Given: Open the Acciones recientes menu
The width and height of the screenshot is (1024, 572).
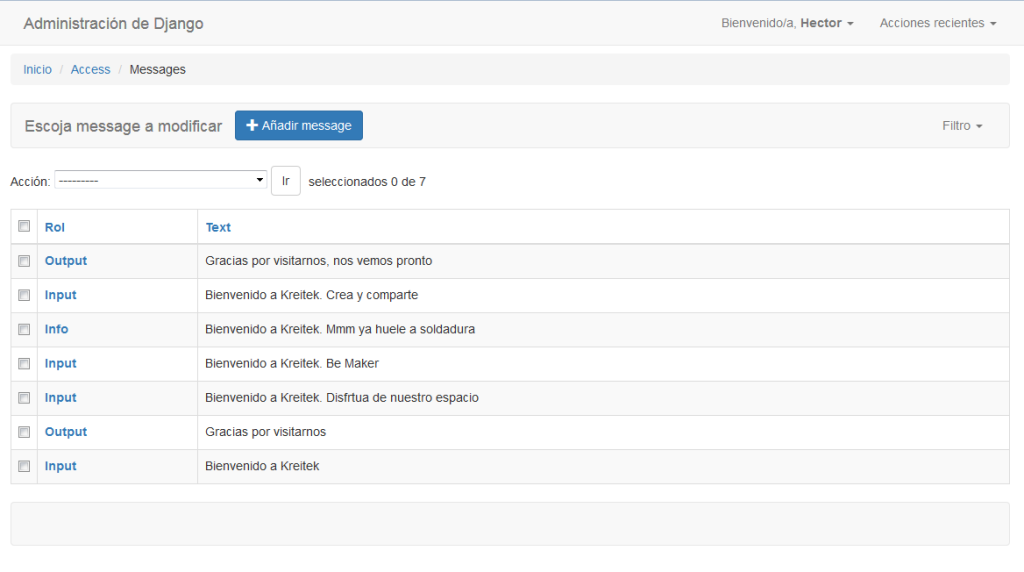Looking at the screenshot, I should (x=937, y=23).
